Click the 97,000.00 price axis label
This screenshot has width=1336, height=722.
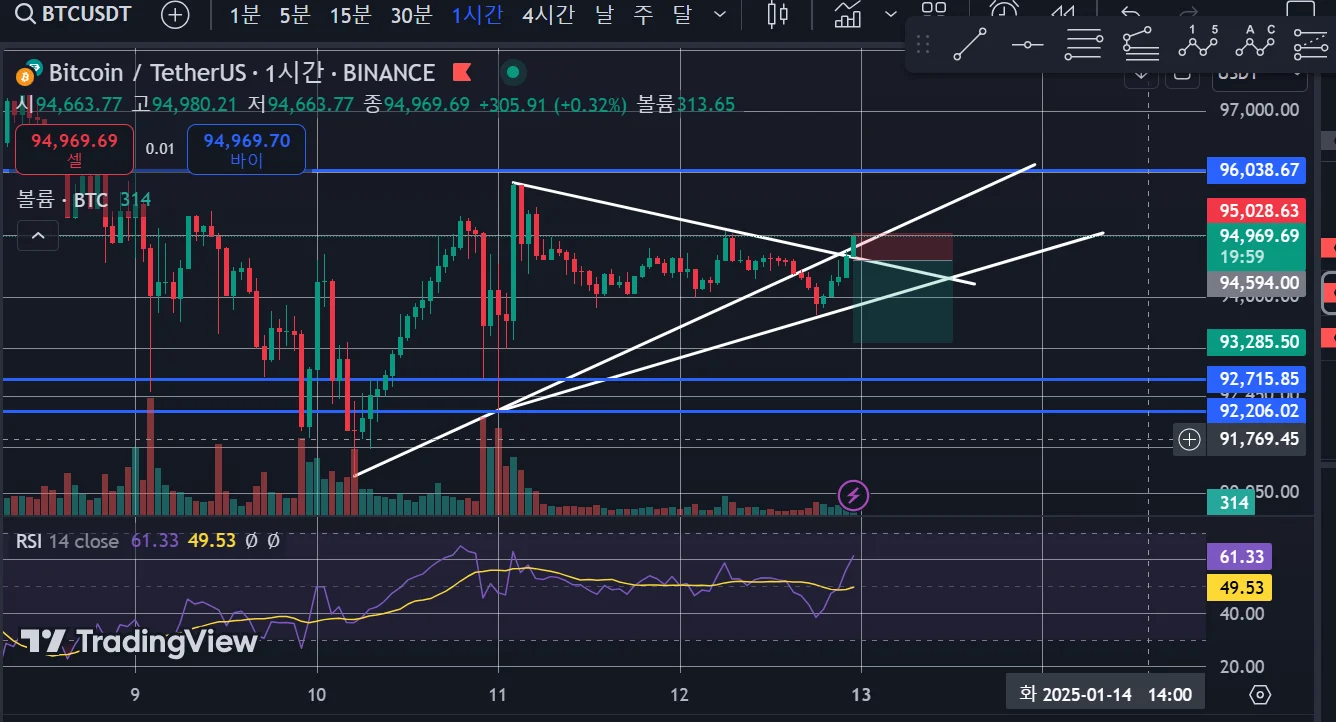(1259, 110)
